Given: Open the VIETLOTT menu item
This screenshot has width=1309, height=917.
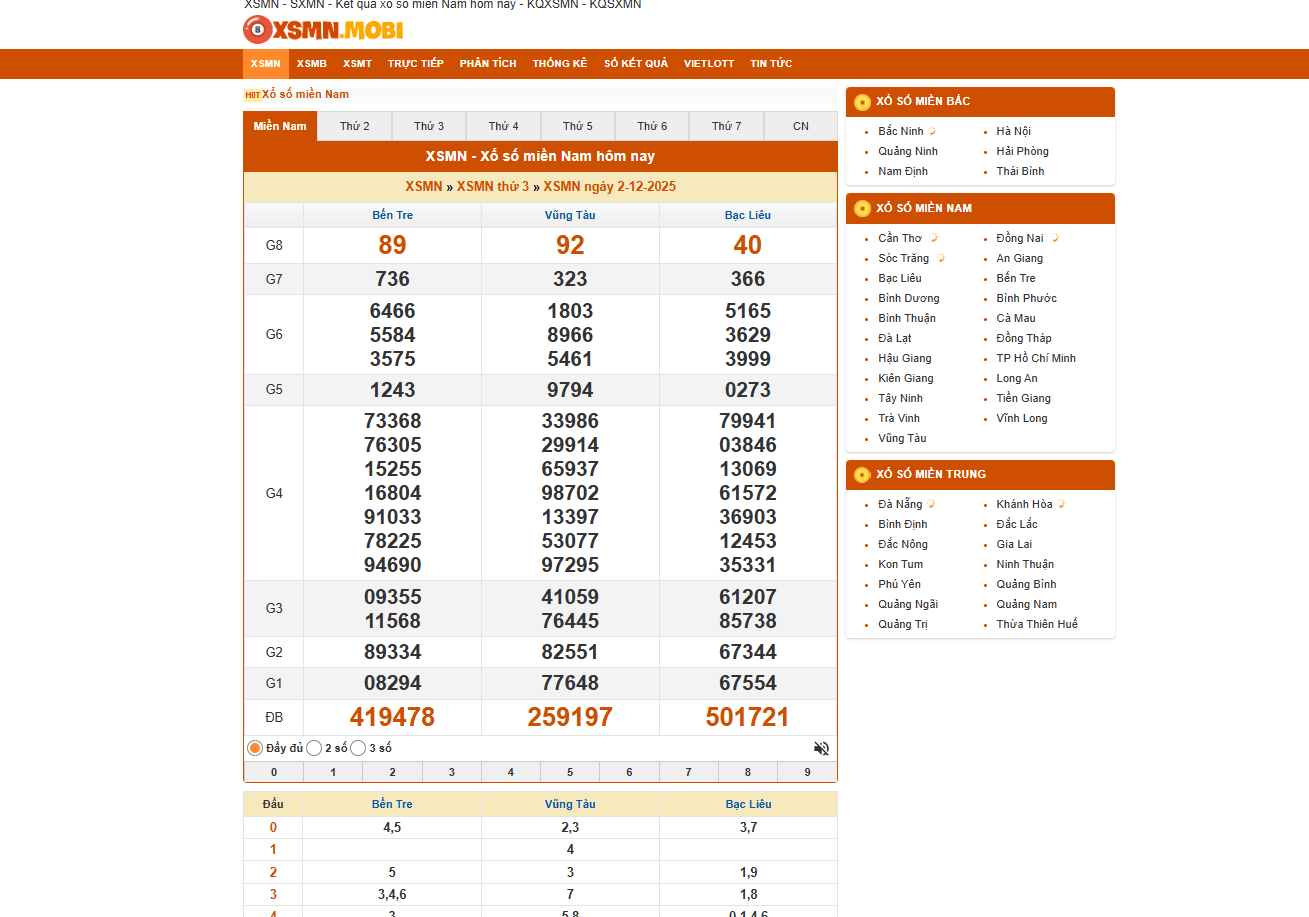Looking at the screenshot, I should tap(709, 64).
